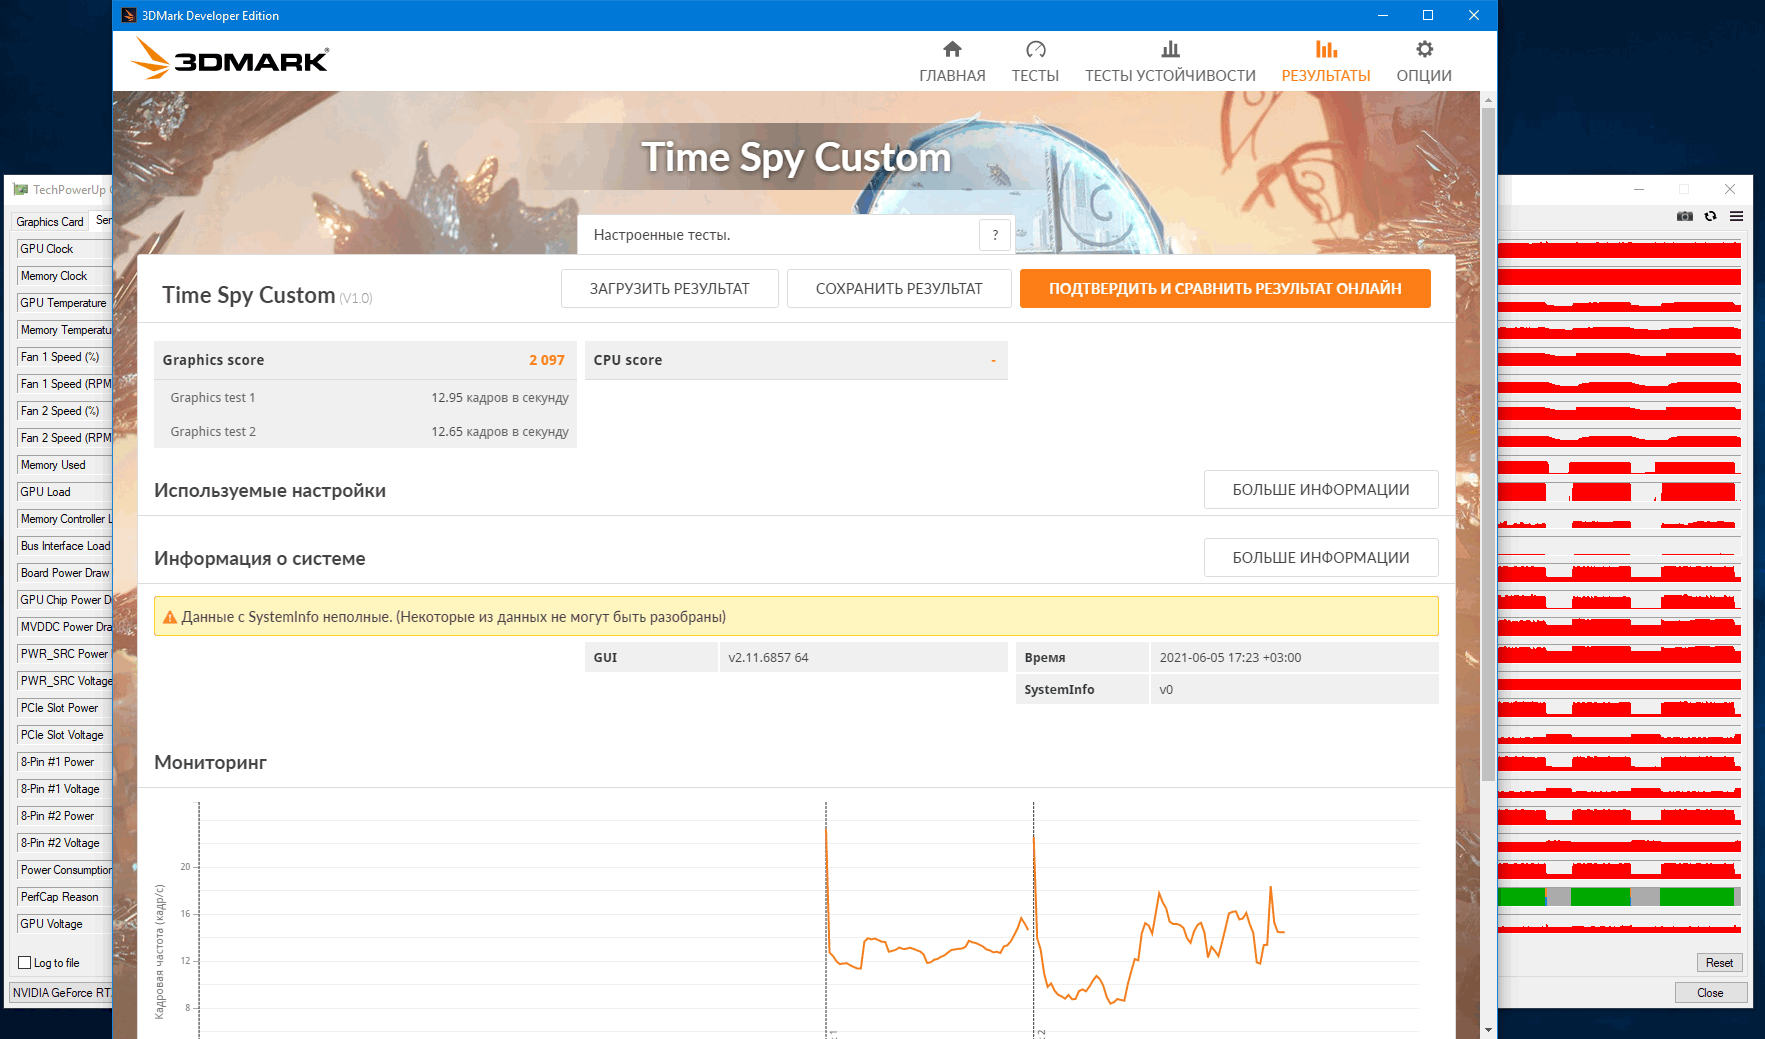Switch to GPU-Z Sensors tab
1765x1039 pixels.
pos(103,220)
